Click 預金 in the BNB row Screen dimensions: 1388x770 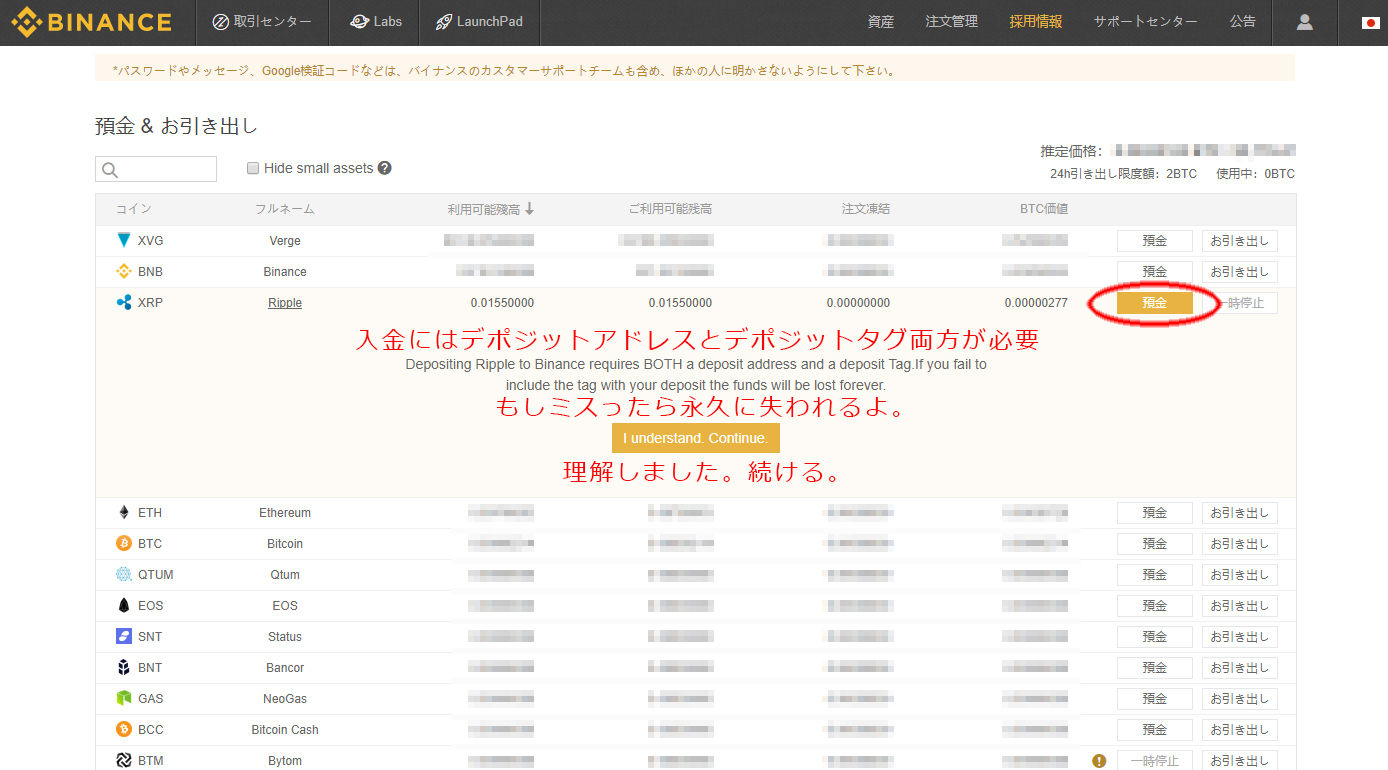tap(1155, 271)
